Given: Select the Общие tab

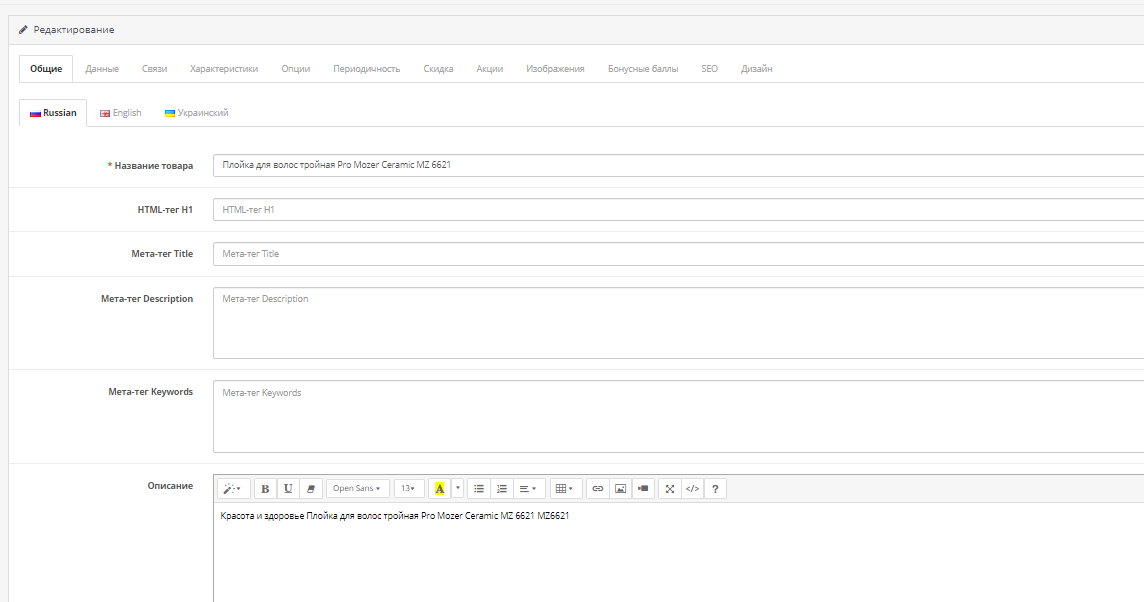Looking at the screenshot, I should pyautogui.click(x=46, y=69).
